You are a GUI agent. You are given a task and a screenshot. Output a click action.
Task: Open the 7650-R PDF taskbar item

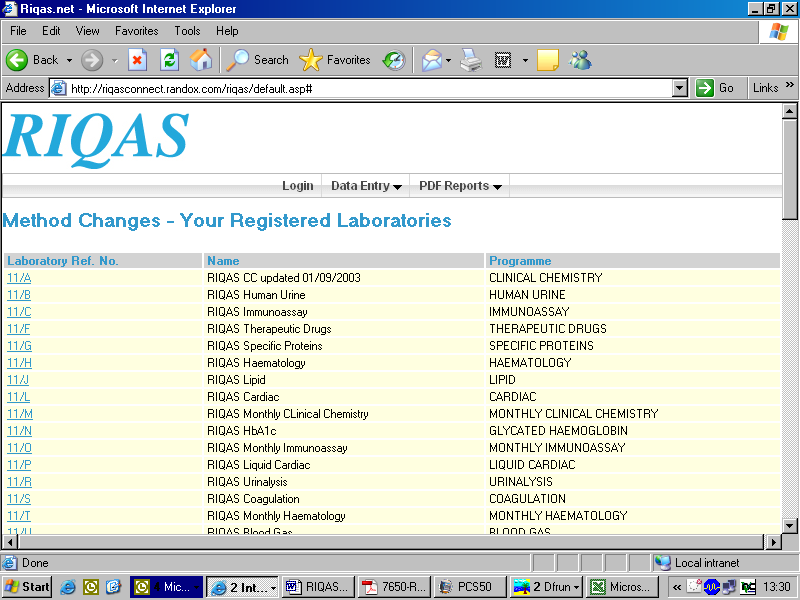click(395, 587)
